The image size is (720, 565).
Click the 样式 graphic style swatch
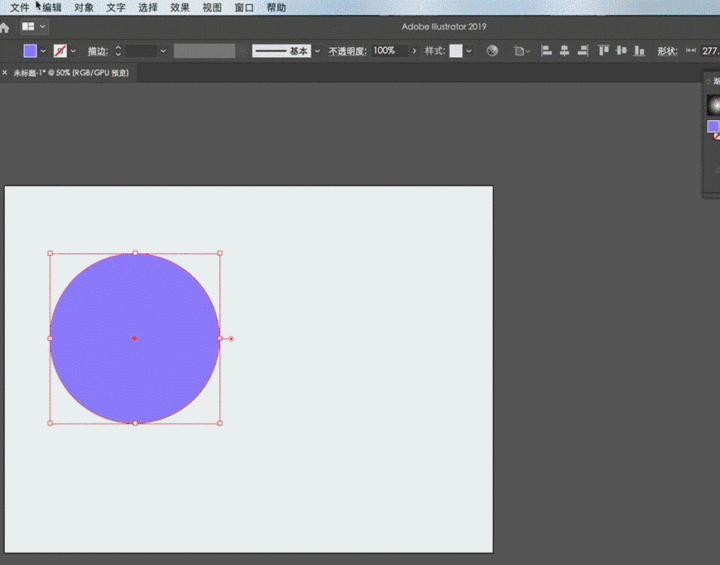click(x=456, y=51)
